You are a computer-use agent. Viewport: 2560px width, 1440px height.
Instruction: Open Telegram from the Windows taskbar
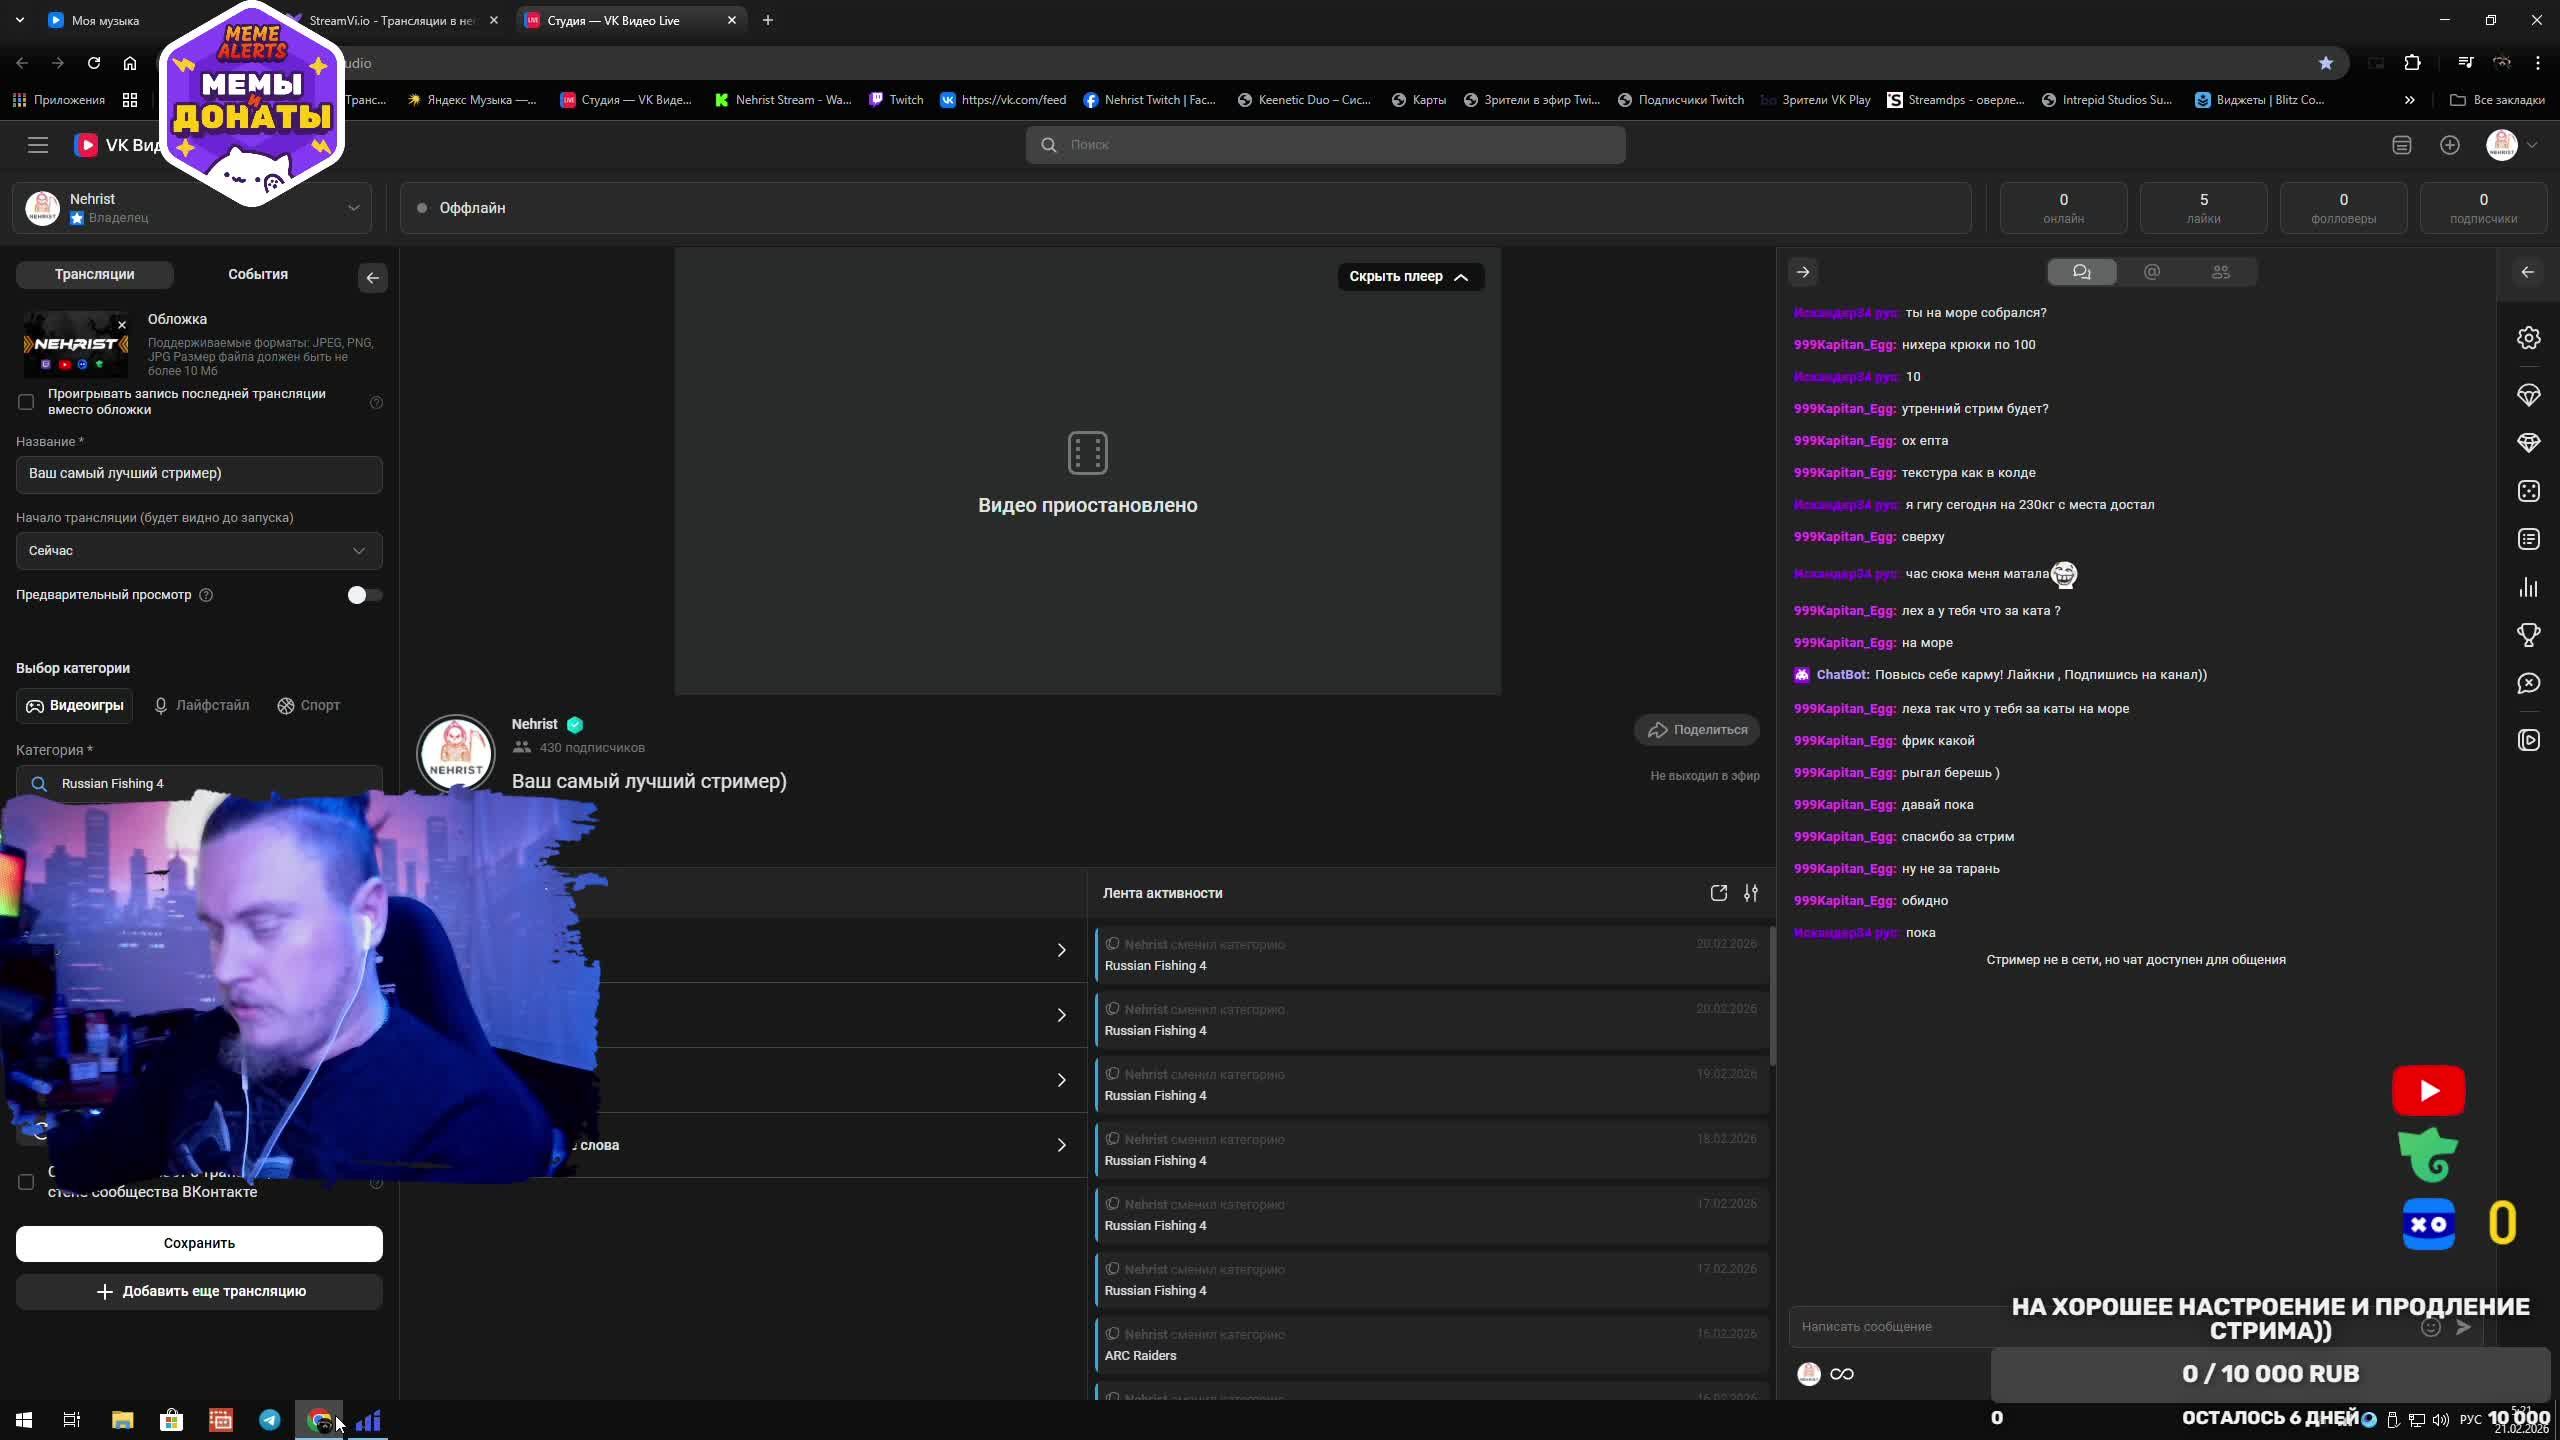tap(270, 1420)
